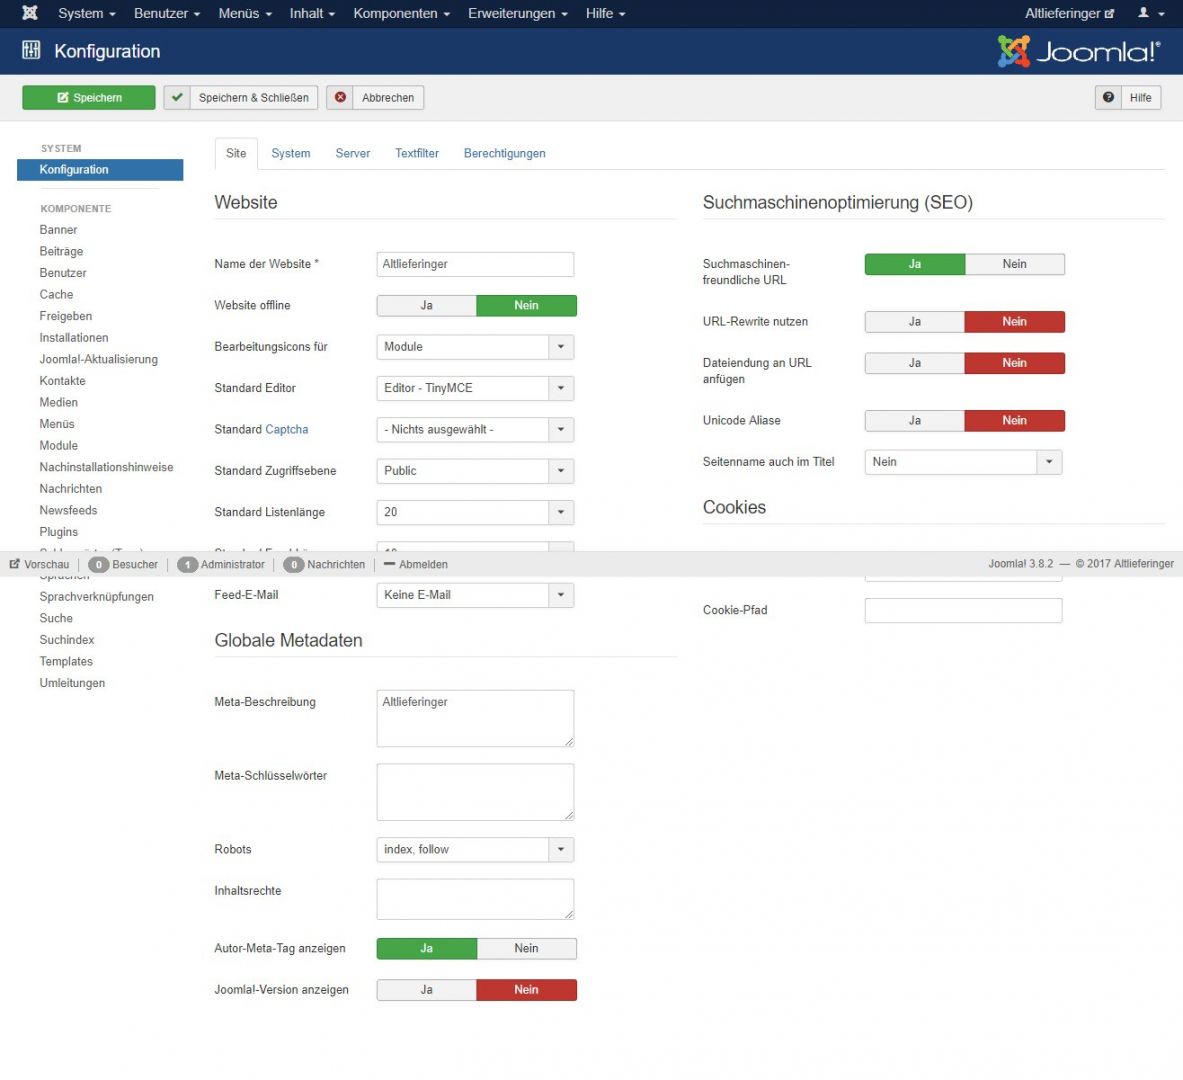Click the Name der Website field
The height and width of the screenshot is (1080, 1183).
coord(475,264)
